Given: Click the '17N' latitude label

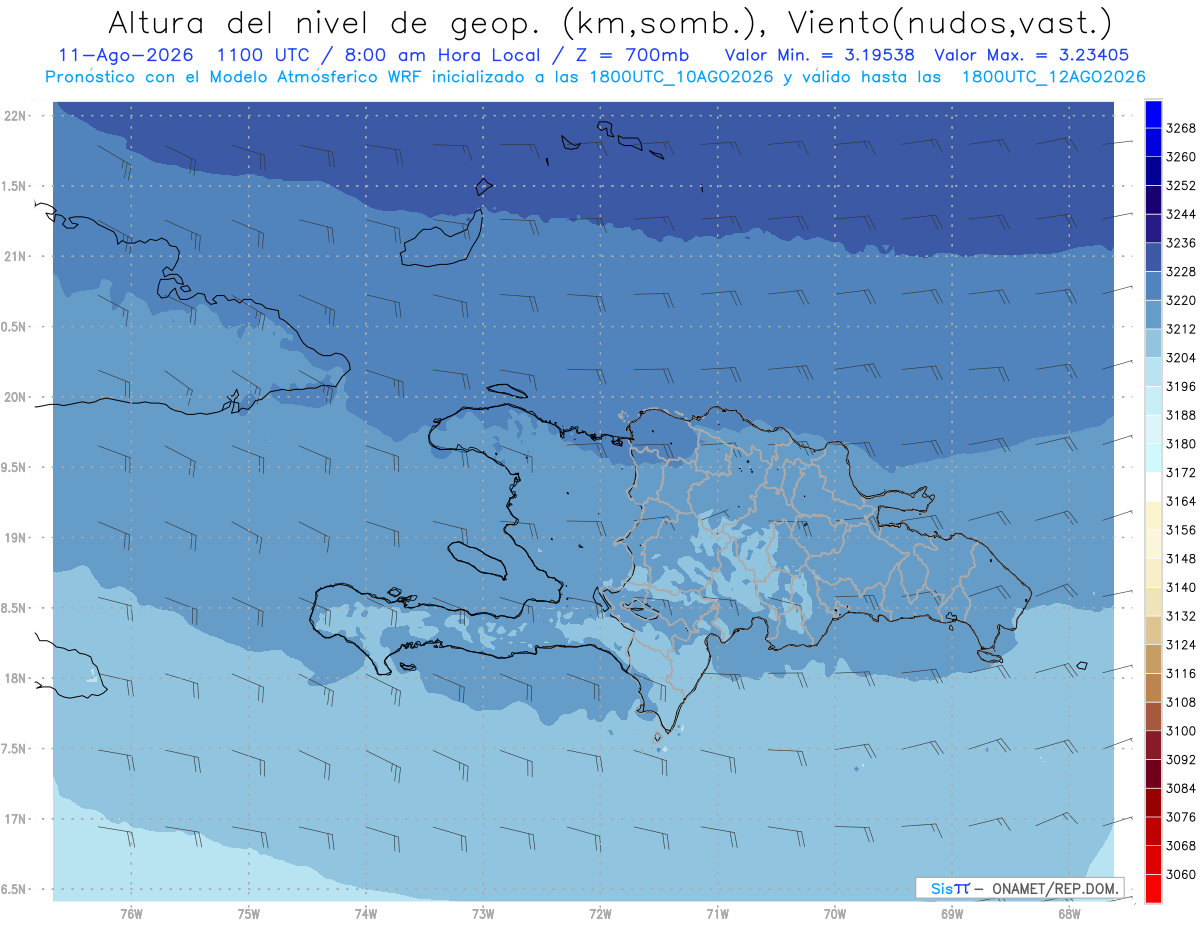Looking at the screenshot, I should pyautogui.click(x=16, y=819).
